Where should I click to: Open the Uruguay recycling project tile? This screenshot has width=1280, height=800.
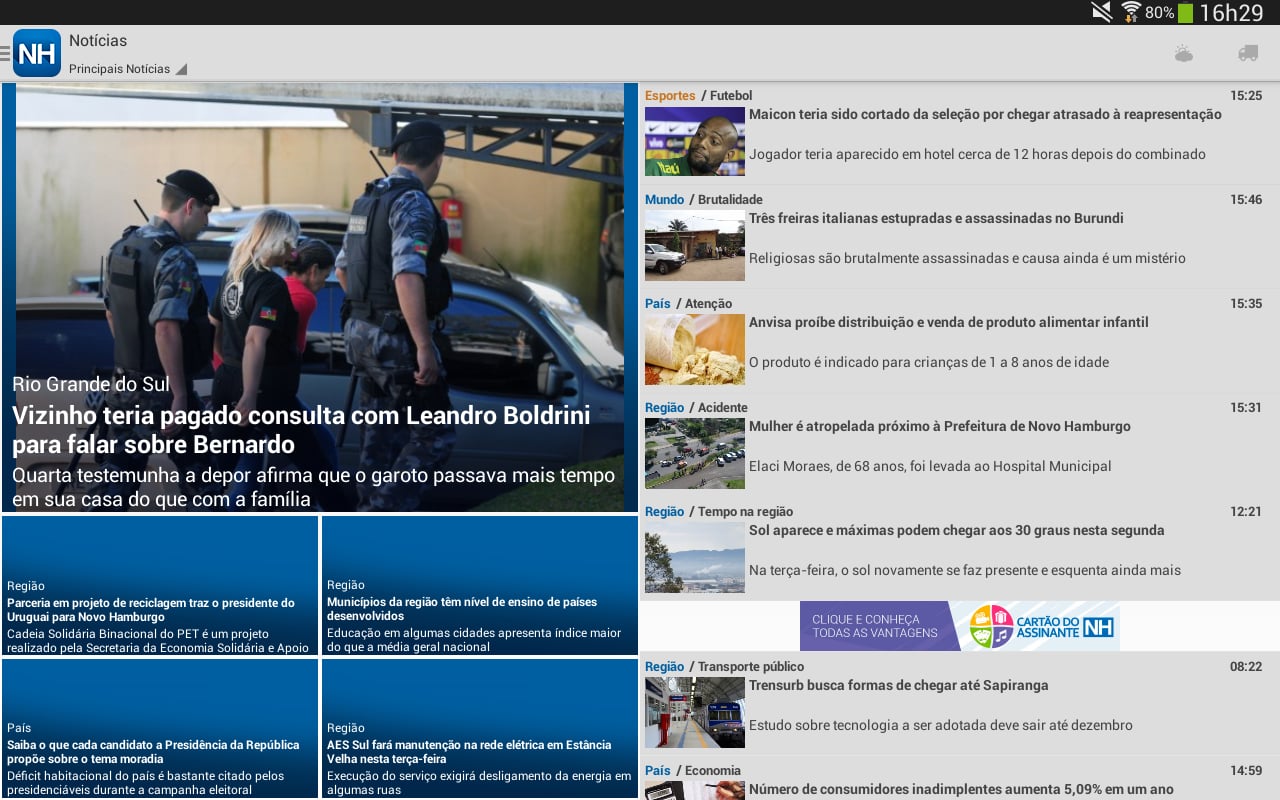point(160,586)
